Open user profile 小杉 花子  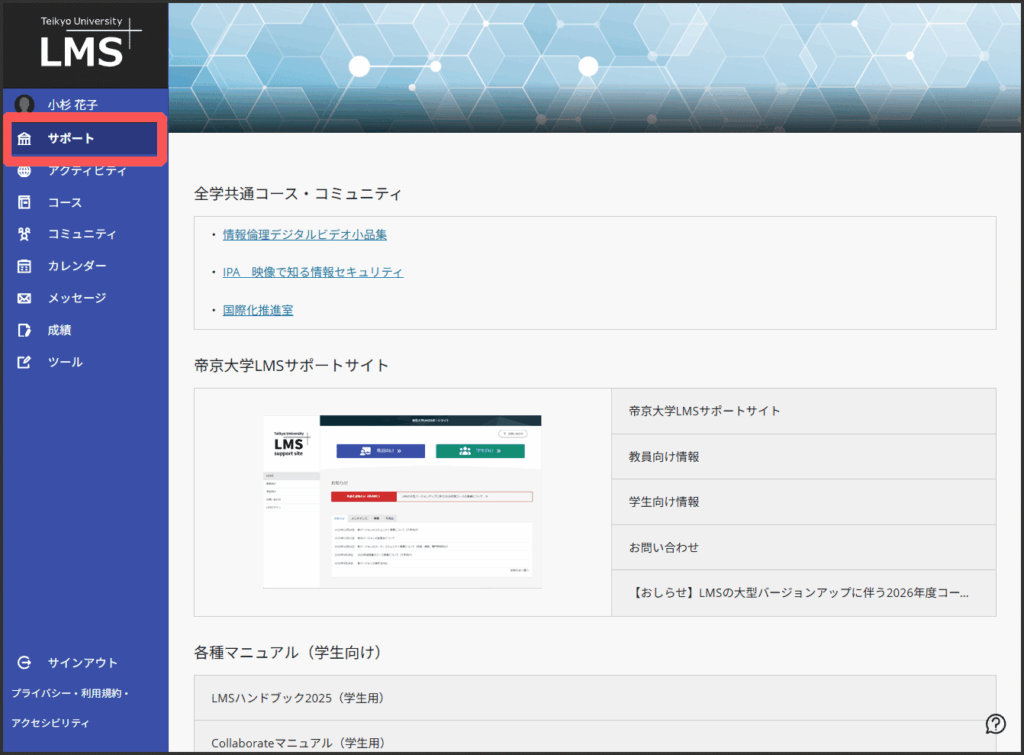click(72, 105)
